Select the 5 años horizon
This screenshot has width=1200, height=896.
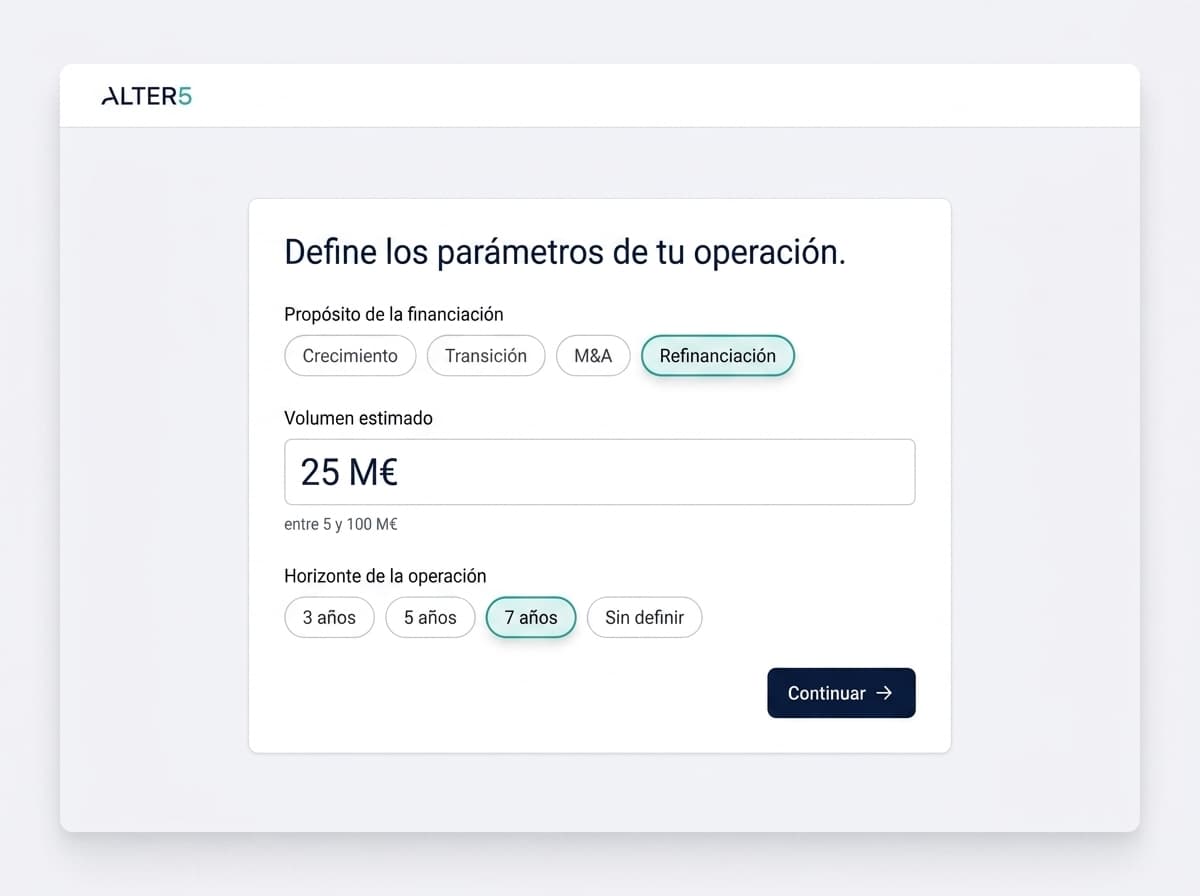(430, 617)
